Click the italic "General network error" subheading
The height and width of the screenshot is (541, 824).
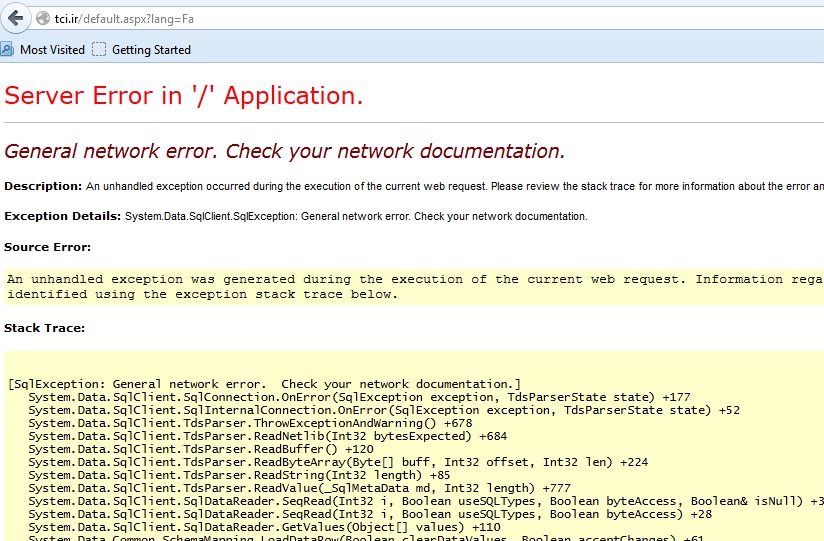(x=285, y=152)
